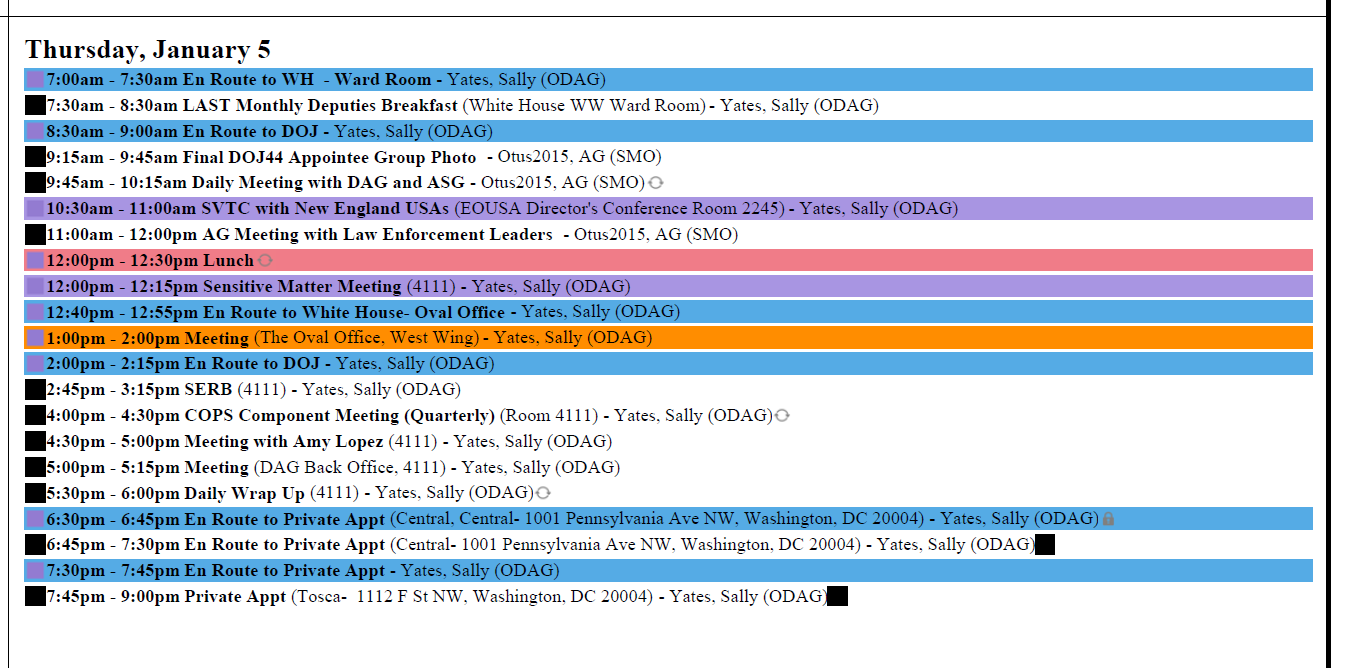Select the 12:00pm Lunch entry

coord(668,260)
